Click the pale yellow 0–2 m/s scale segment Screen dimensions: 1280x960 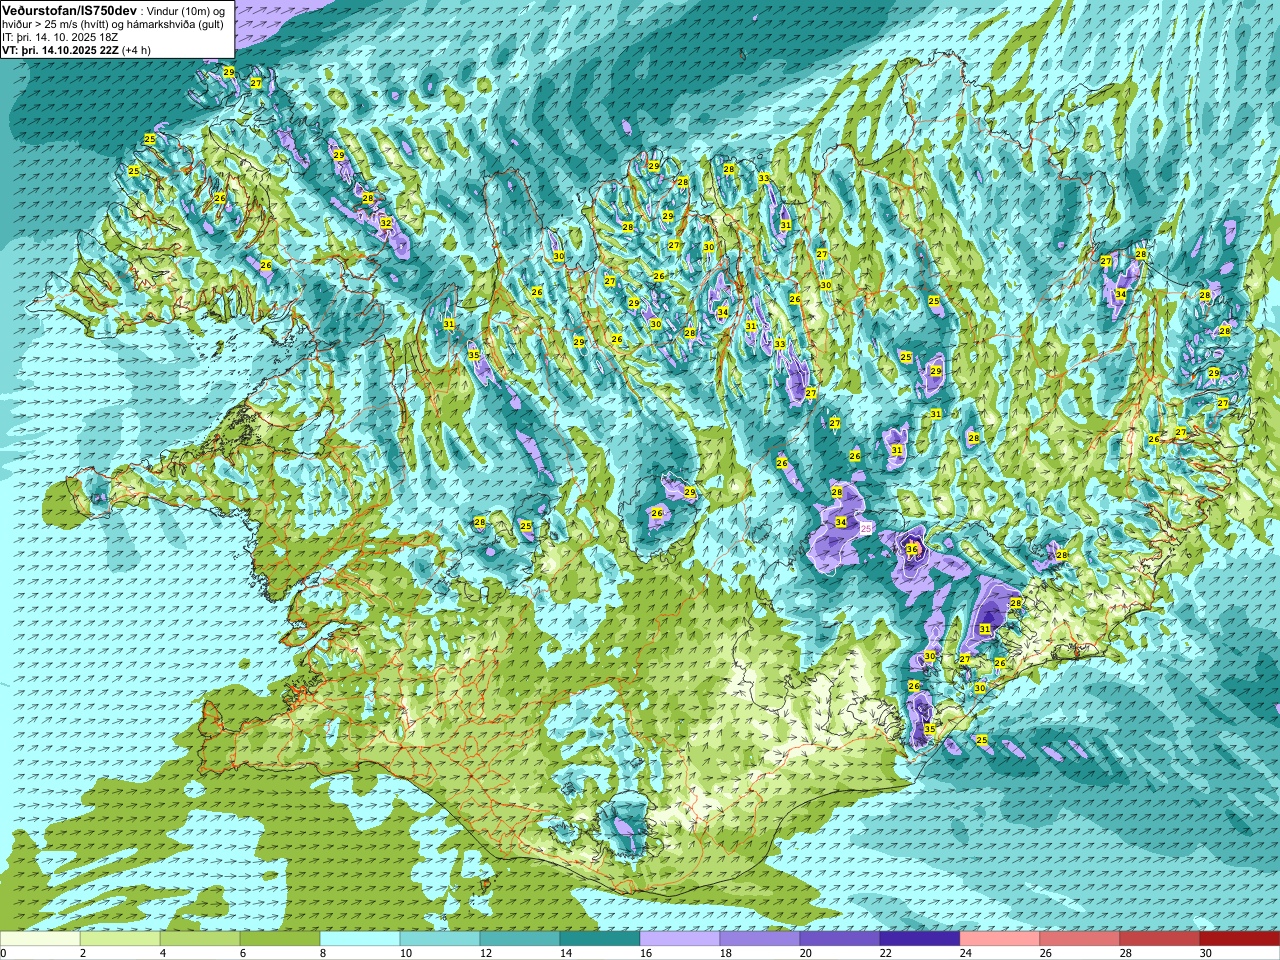click(40, 939)
